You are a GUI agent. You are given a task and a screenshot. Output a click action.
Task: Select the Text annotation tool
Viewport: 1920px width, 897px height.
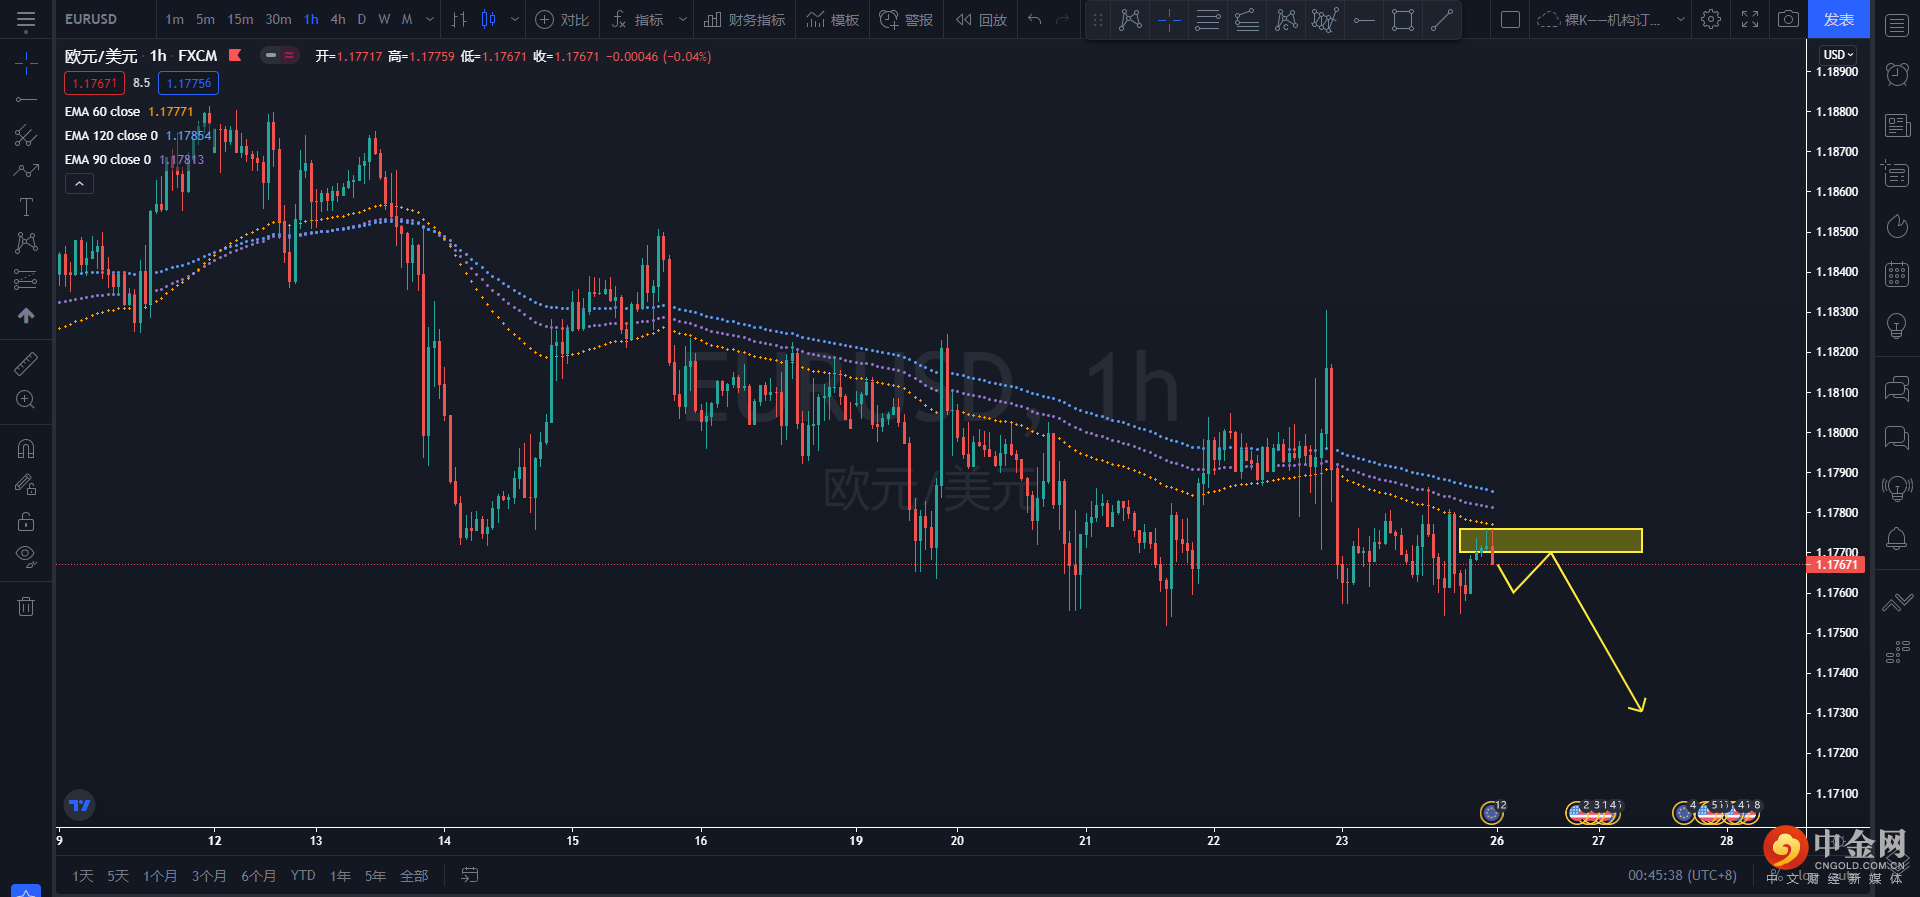(x=26, y=207)
